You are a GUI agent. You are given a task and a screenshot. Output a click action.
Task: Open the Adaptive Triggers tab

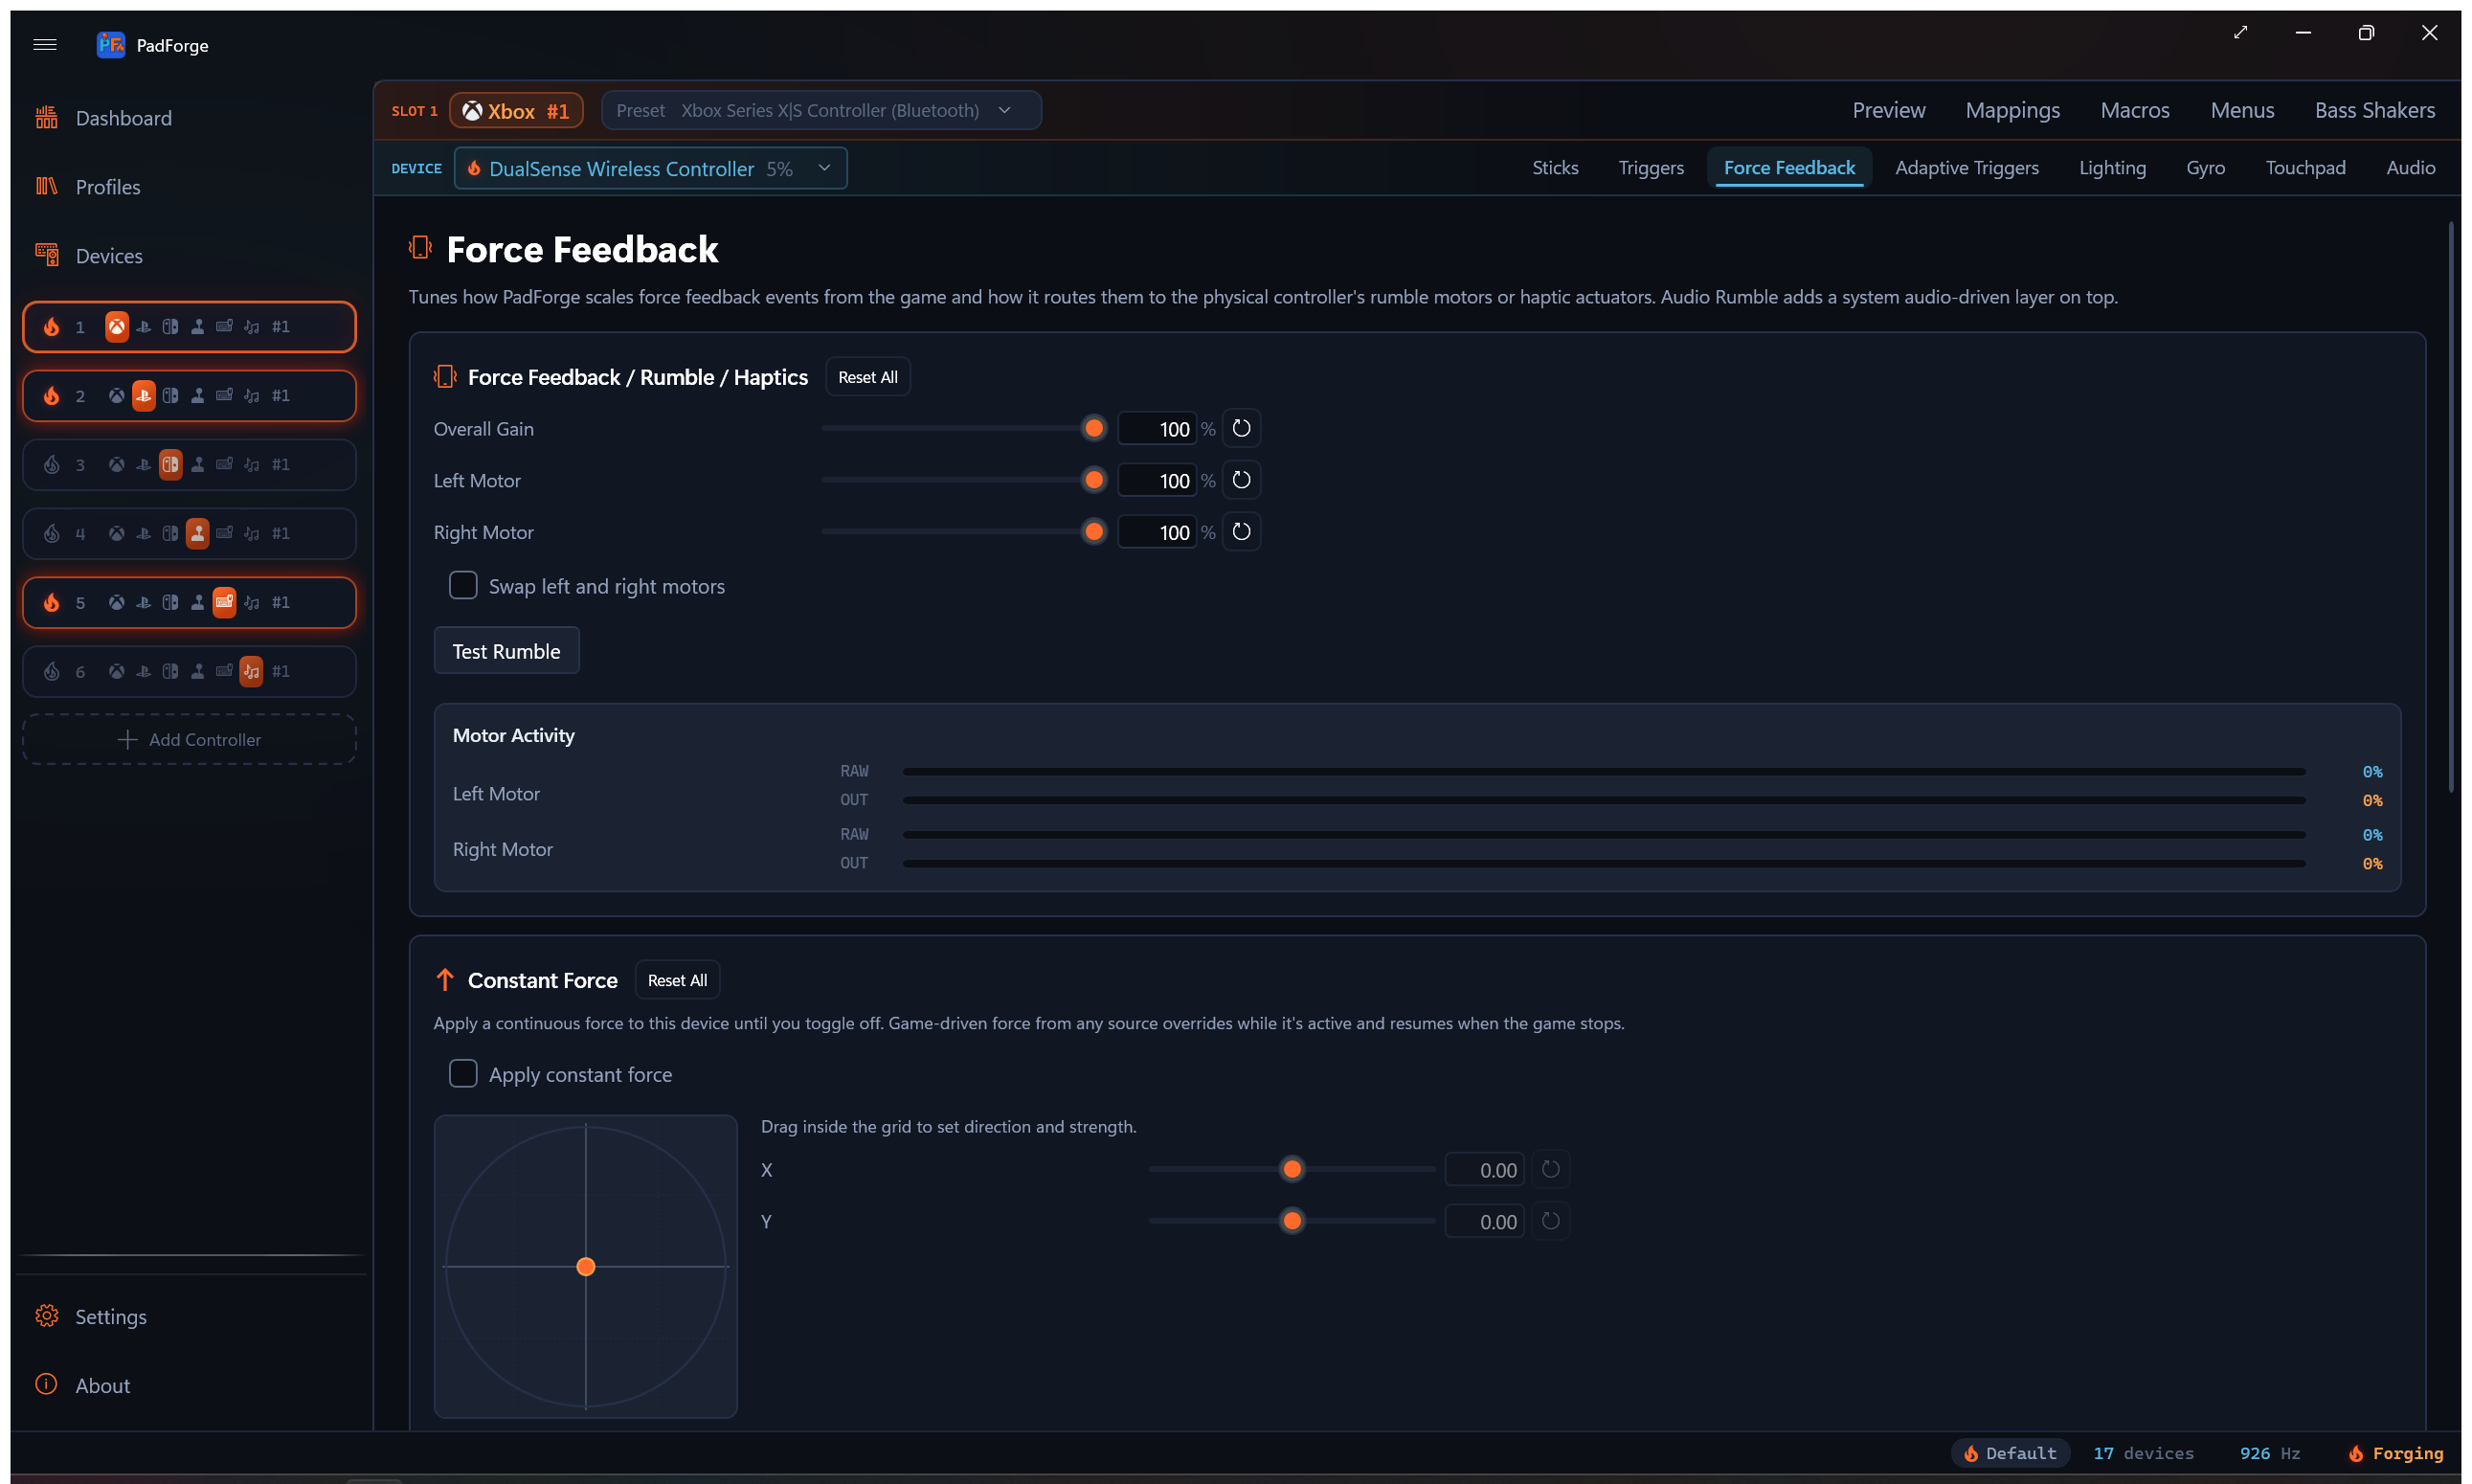pos(1967,168)
